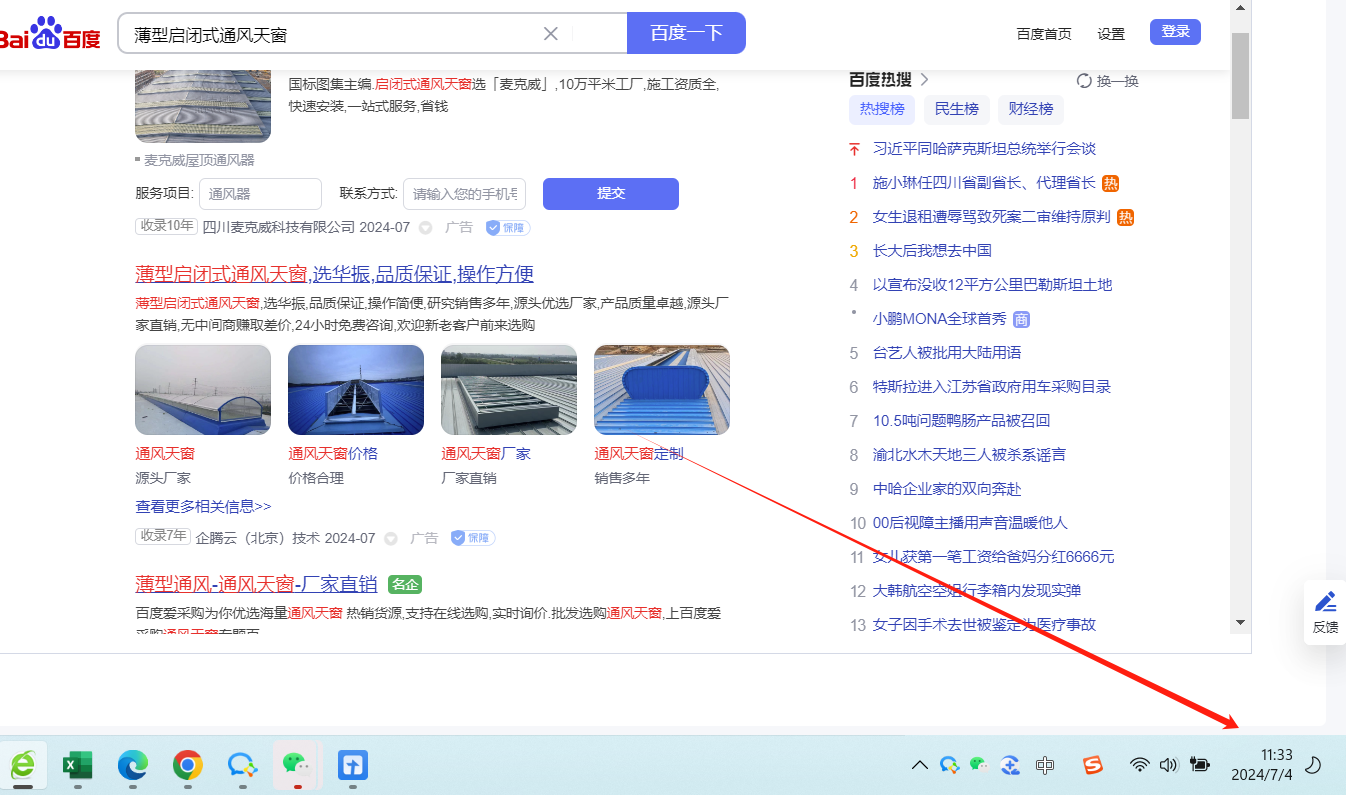The image size is (1346, 795).
Task: Open hot search 特斯拉进入江苏省政府用车采购目录
Action: pyautogui.click(x=992, y=387)
